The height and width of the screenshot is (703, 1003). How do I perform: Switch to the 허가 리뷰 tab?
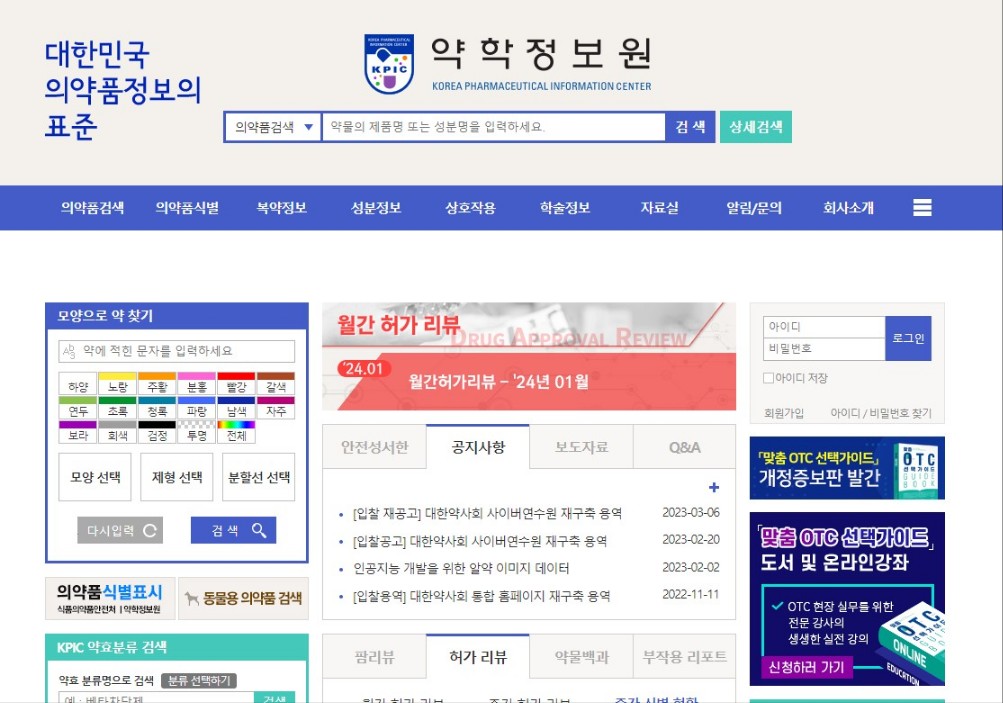pos(478,657)
